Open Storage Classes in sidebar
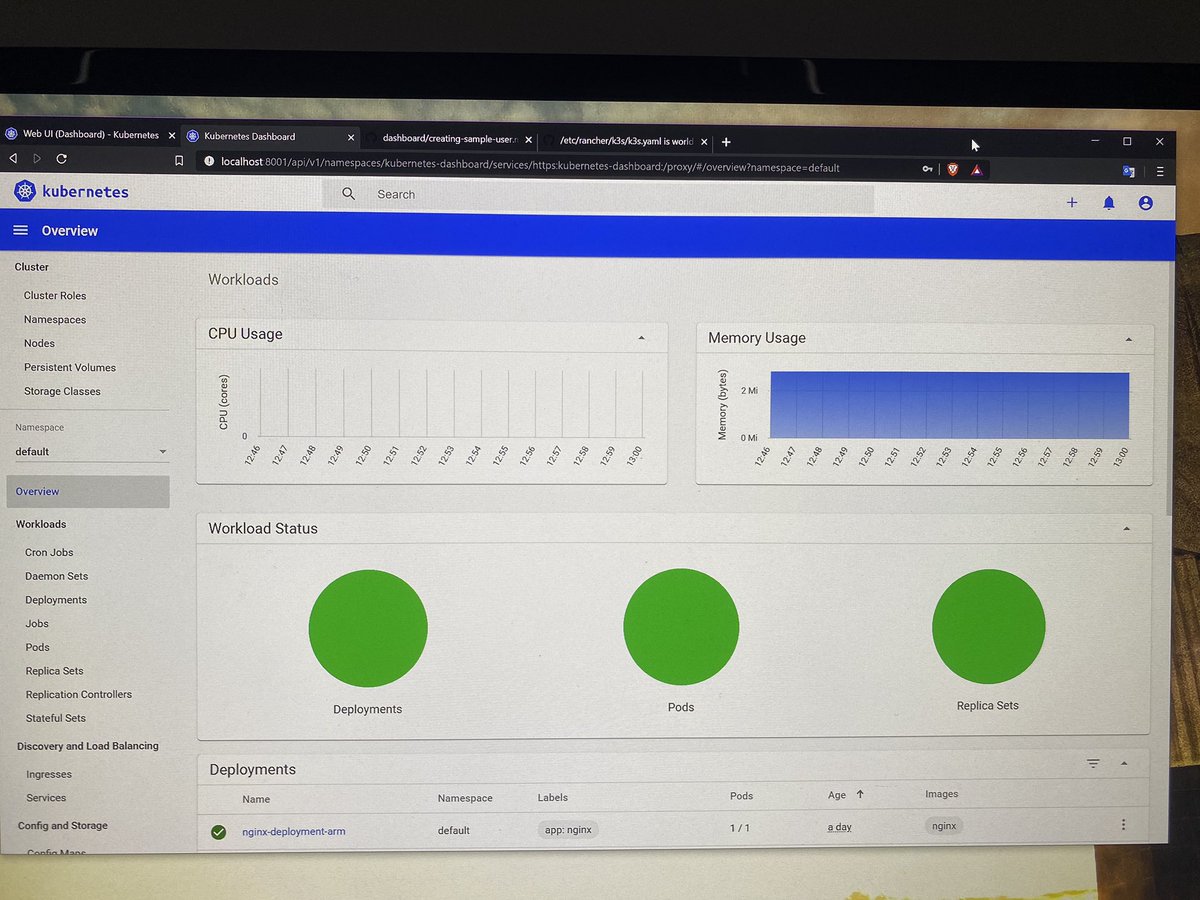Image resolution: width=1200 pixels, height=900 pixels. click(x=62, y=392)
